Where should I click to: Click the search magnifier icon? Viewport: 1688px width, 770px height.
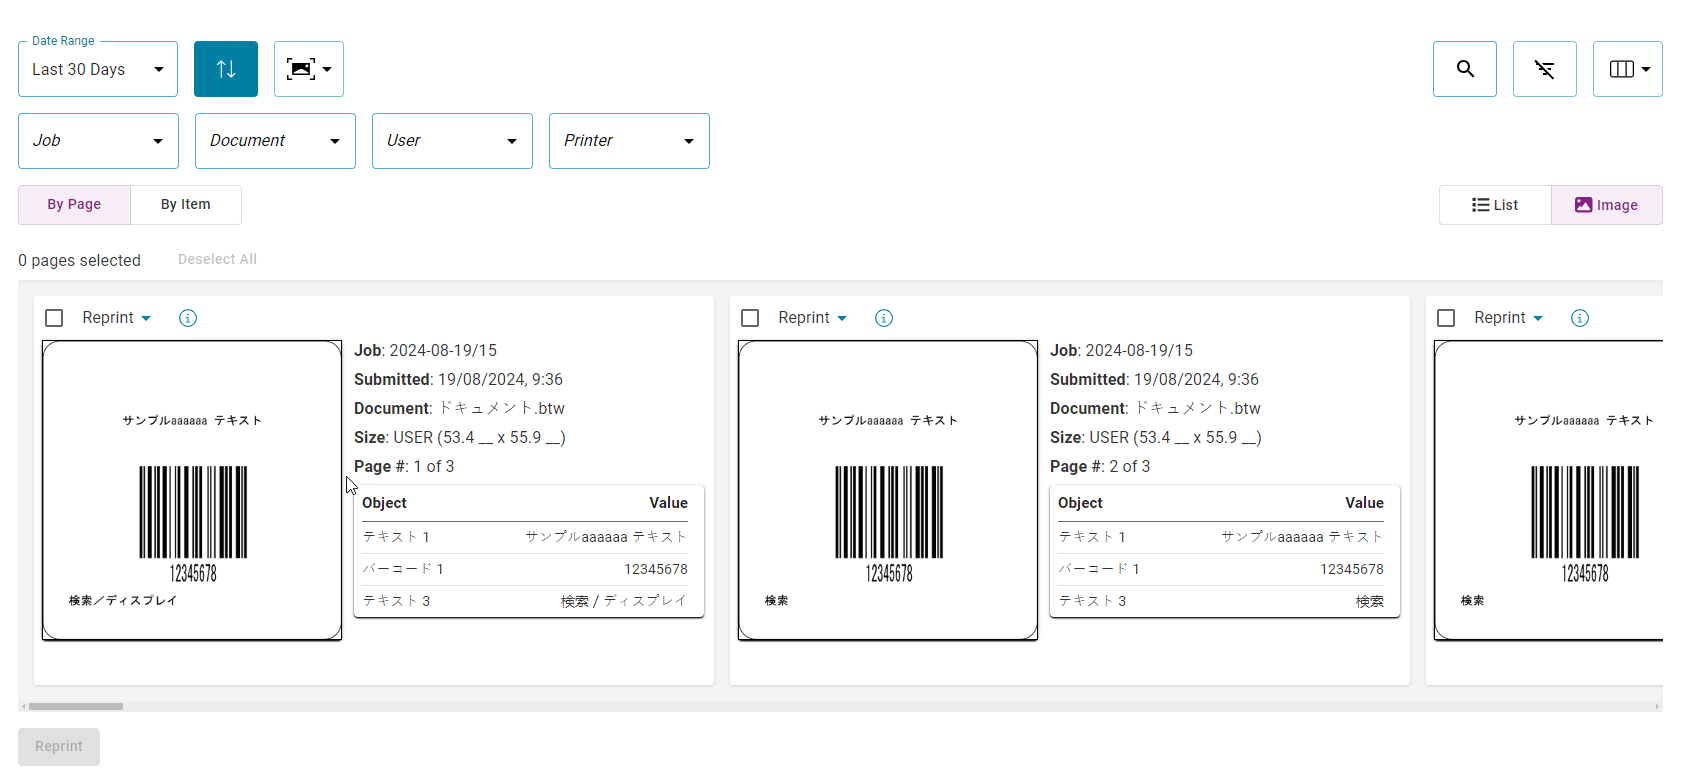click(1465, 69)
